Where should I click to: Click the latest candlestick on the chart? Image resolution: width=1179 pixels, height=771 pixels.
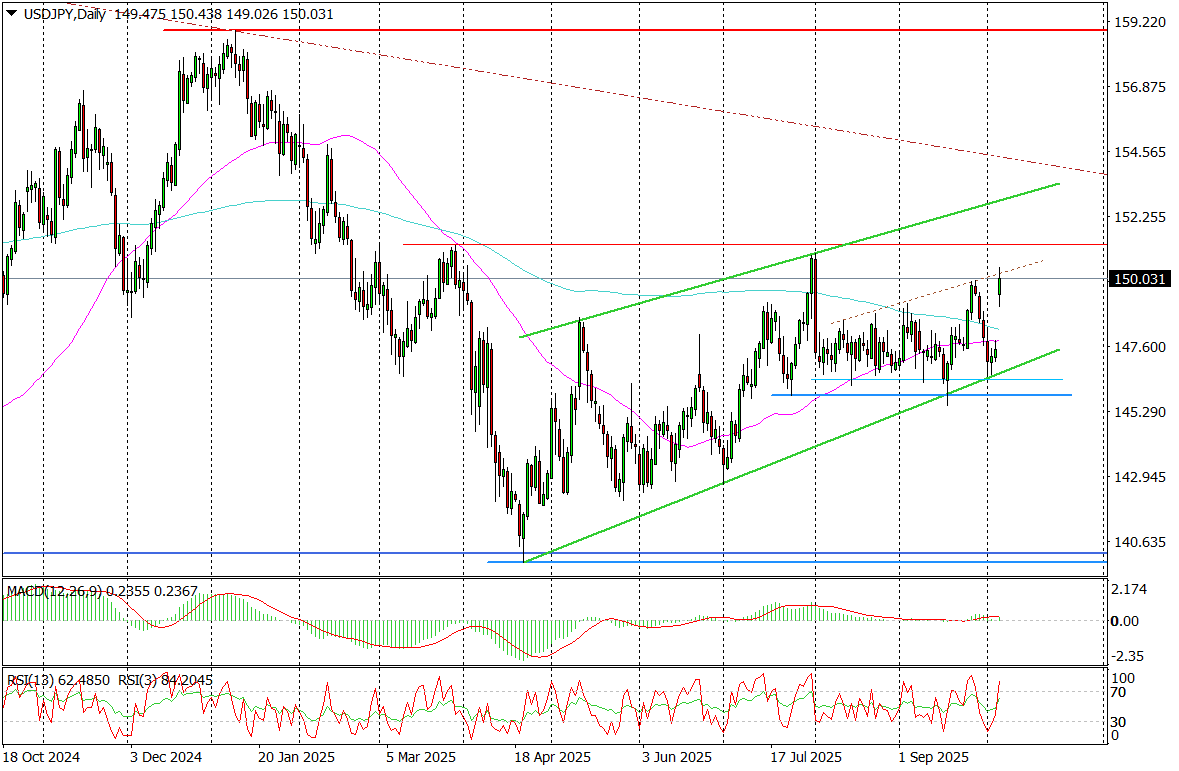tap(1000, 288)
